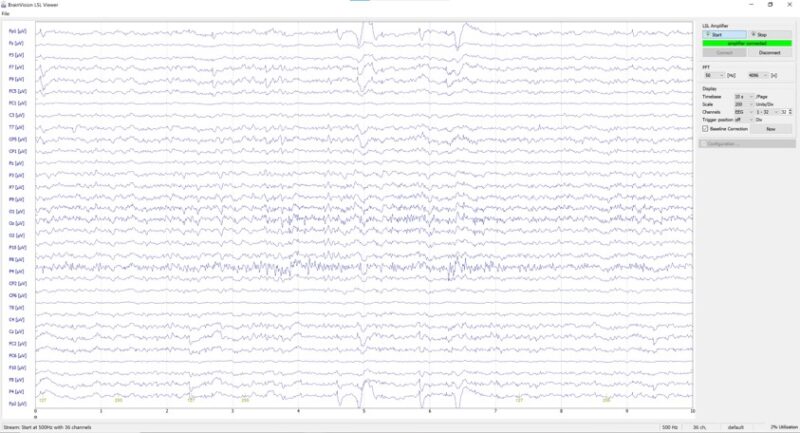
Task: Click the 8 second mark on the time axis
Action: 561,411
